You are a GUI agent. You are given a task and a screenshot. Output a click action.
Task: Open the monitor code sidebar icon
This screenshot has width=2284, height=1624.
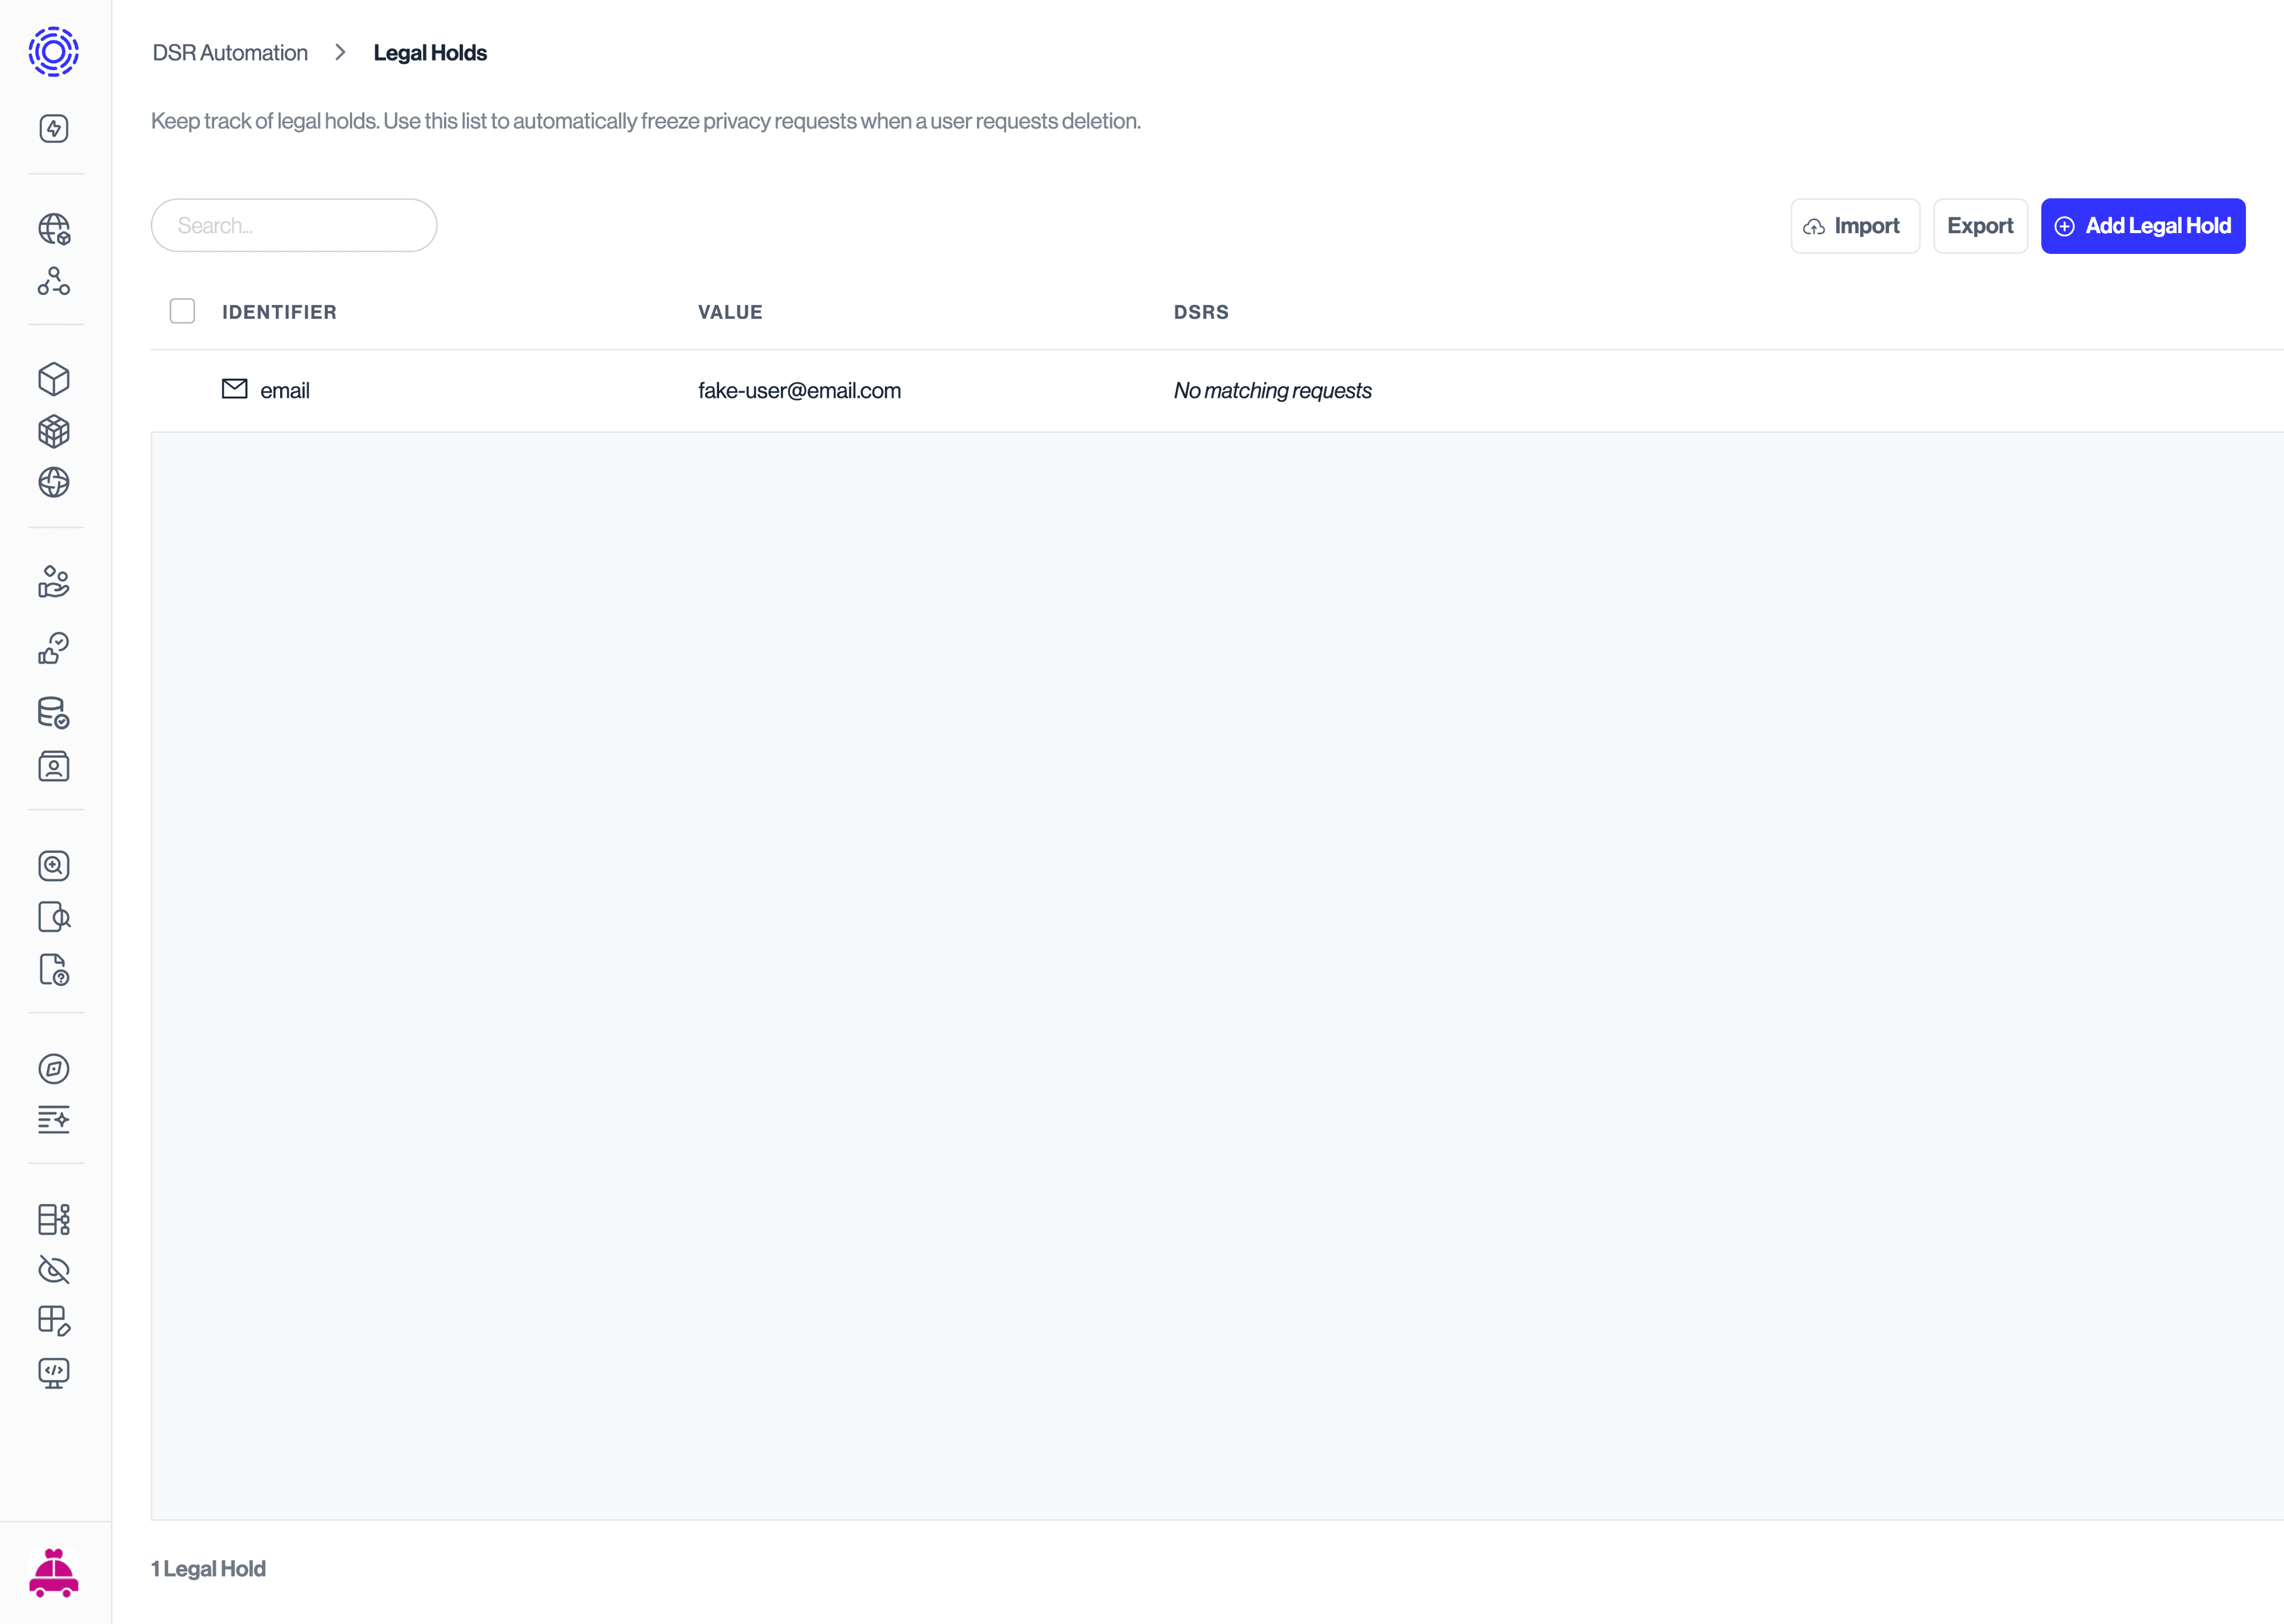[54, 1372]
